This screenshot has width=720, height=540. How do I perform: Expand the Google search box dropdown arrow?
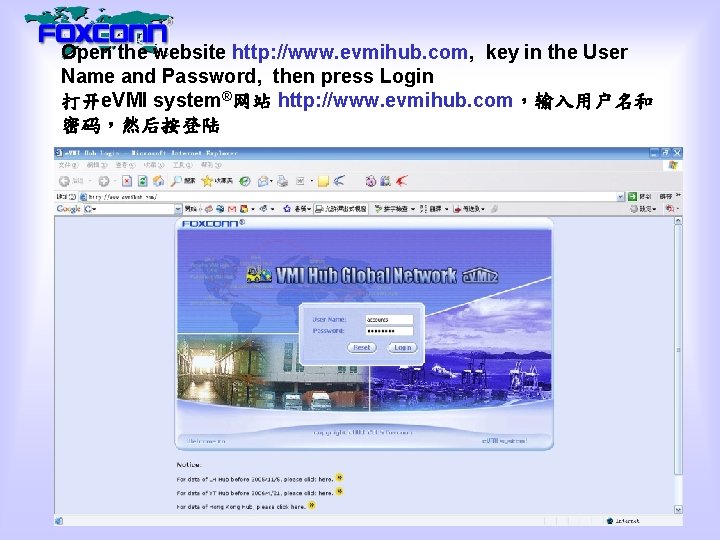[x=178, y=209]
